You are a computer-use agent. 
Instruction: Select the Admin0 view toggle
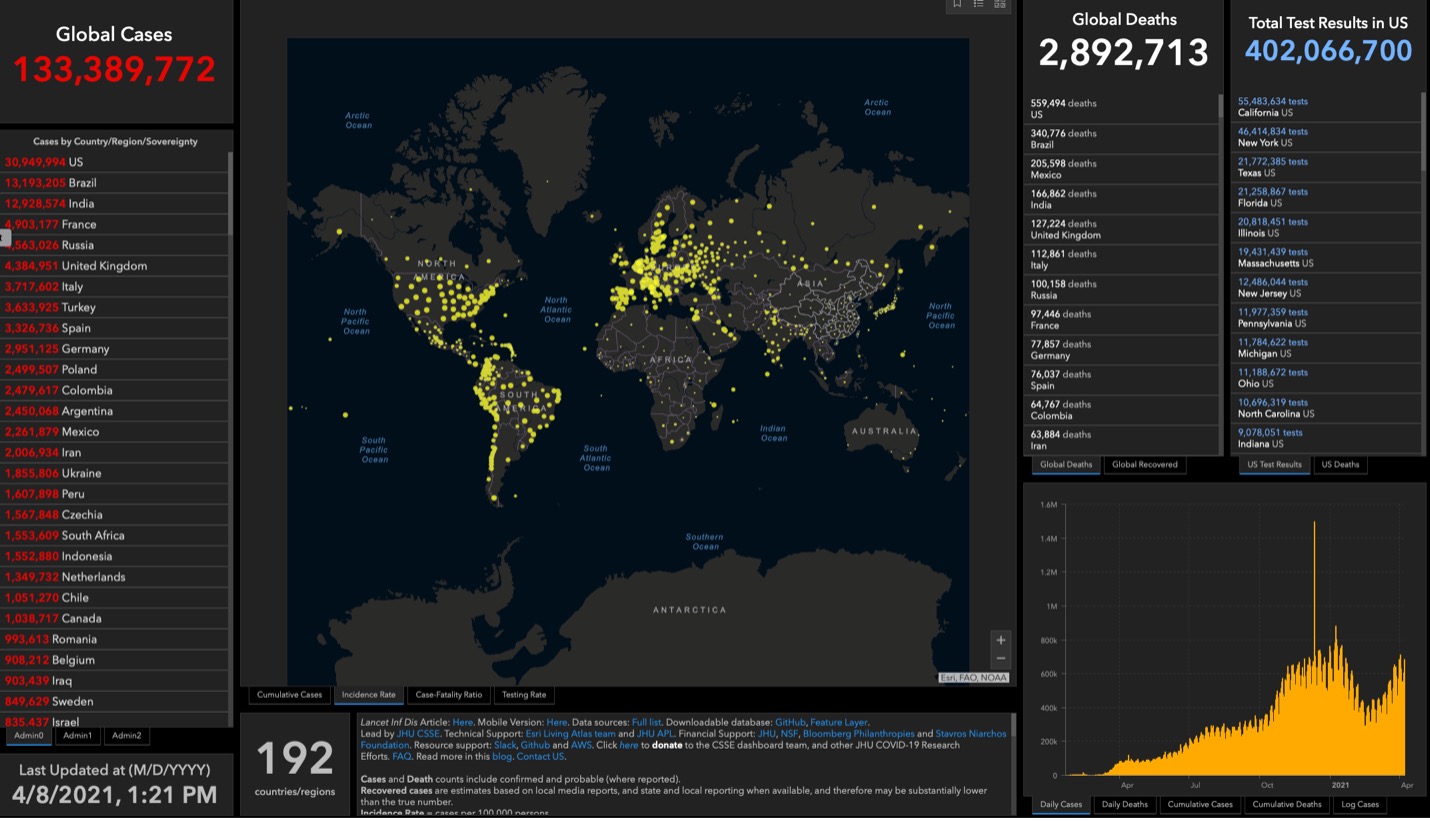click(31, 735)
